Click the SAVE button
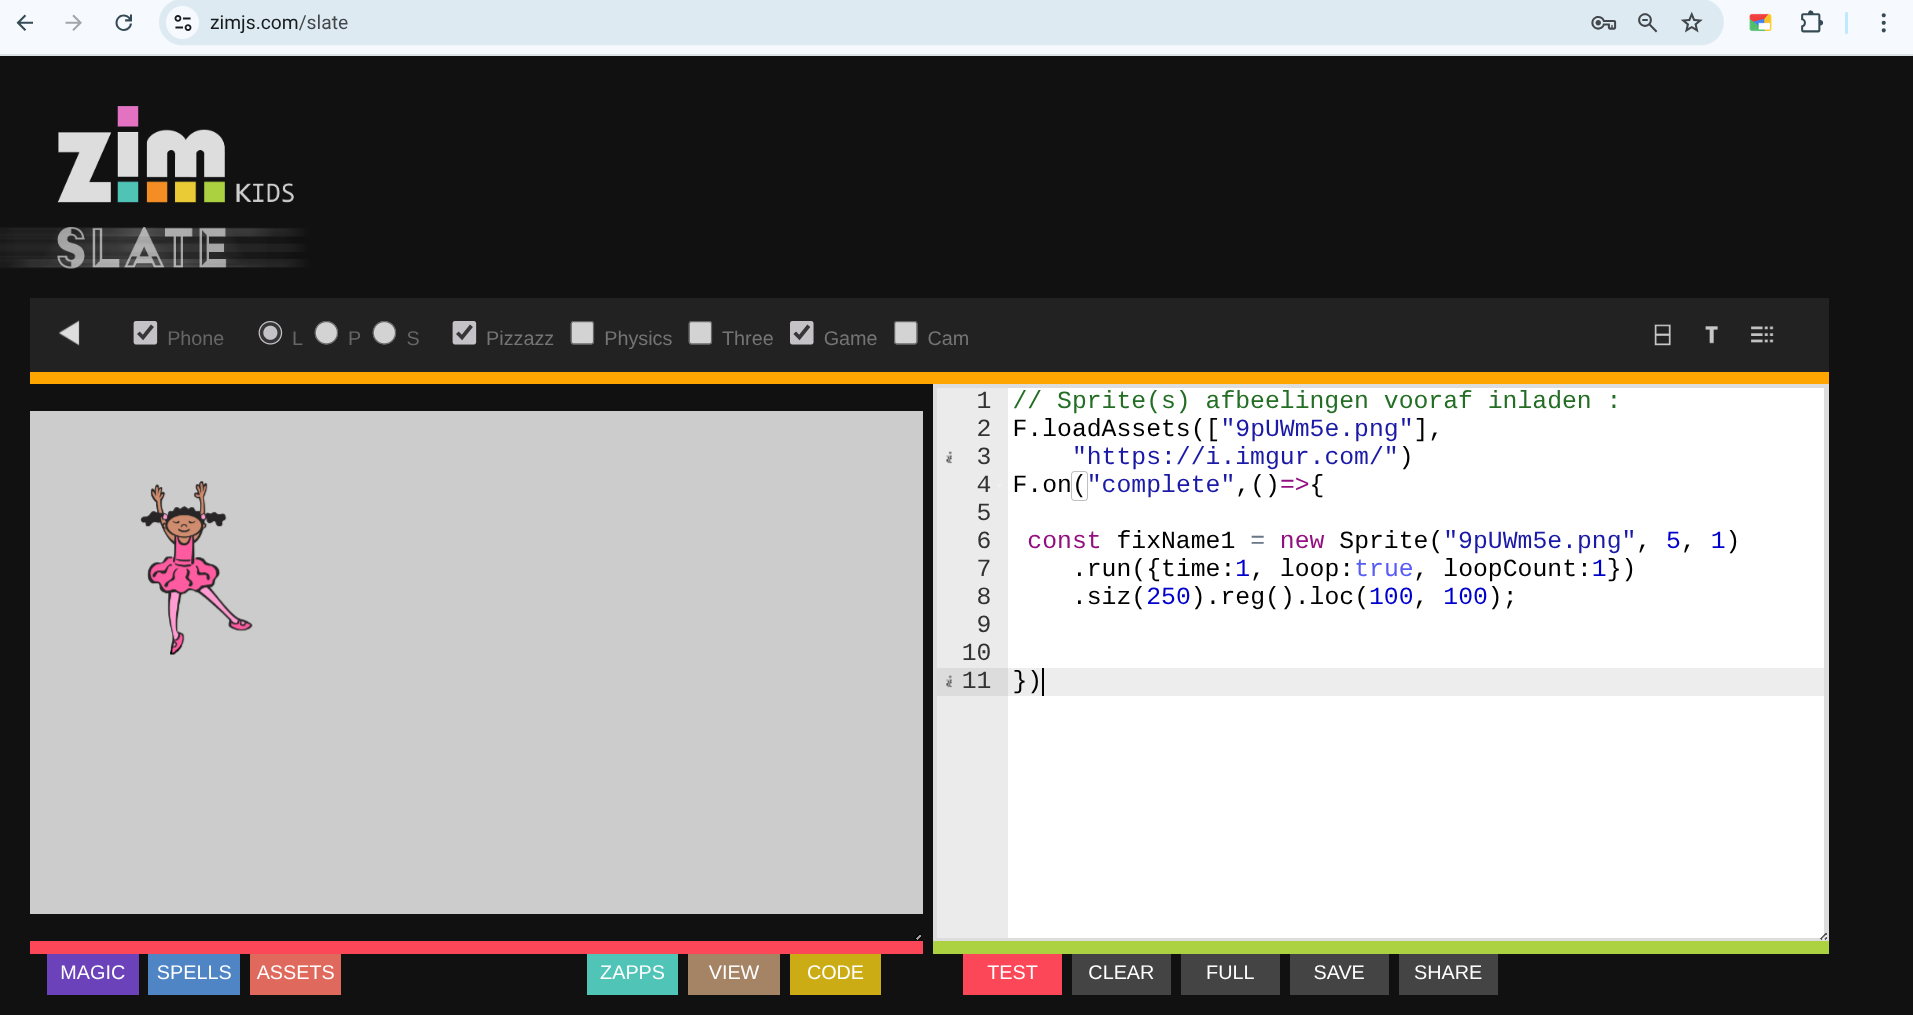Viewport: 1913px width, 1015px height. 1338,973
